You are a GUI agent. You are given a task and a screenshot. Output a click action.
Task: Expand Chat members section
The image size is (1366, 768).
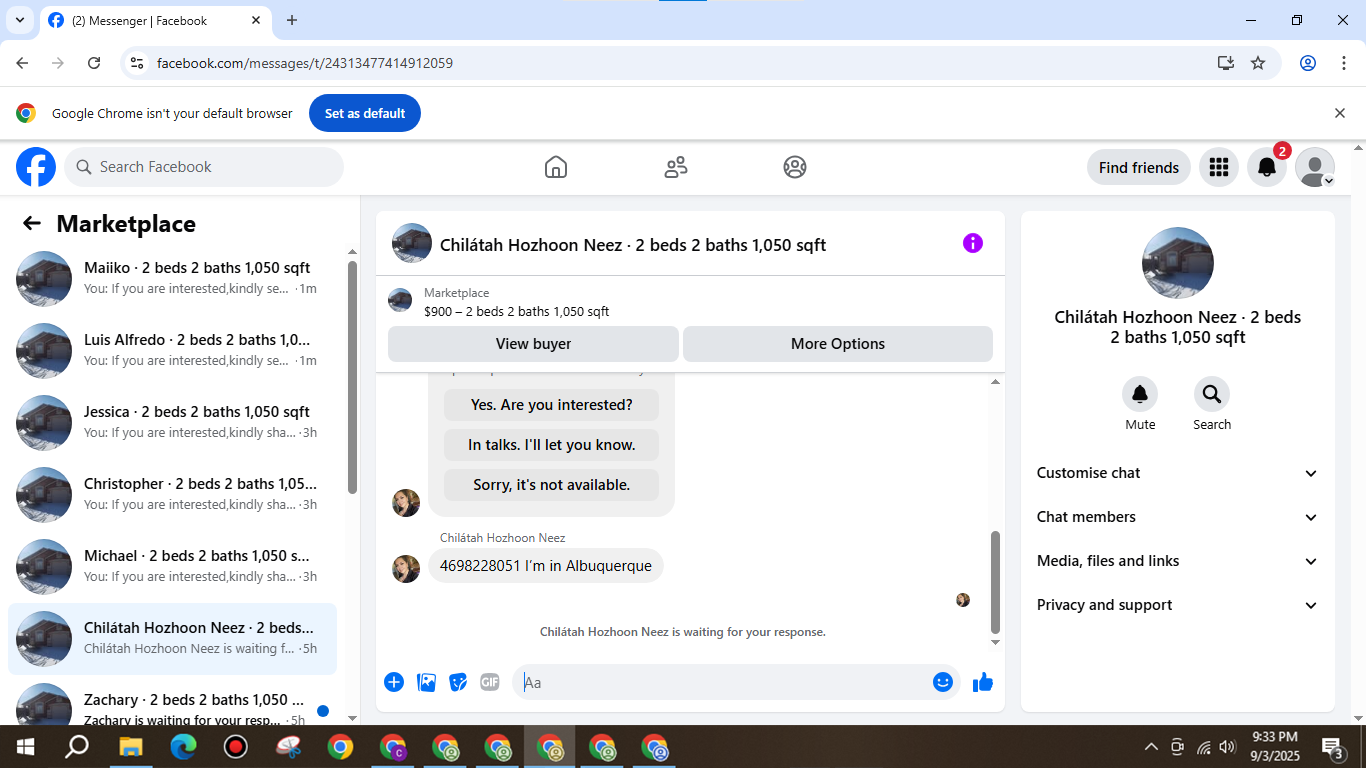[1178, 517]
